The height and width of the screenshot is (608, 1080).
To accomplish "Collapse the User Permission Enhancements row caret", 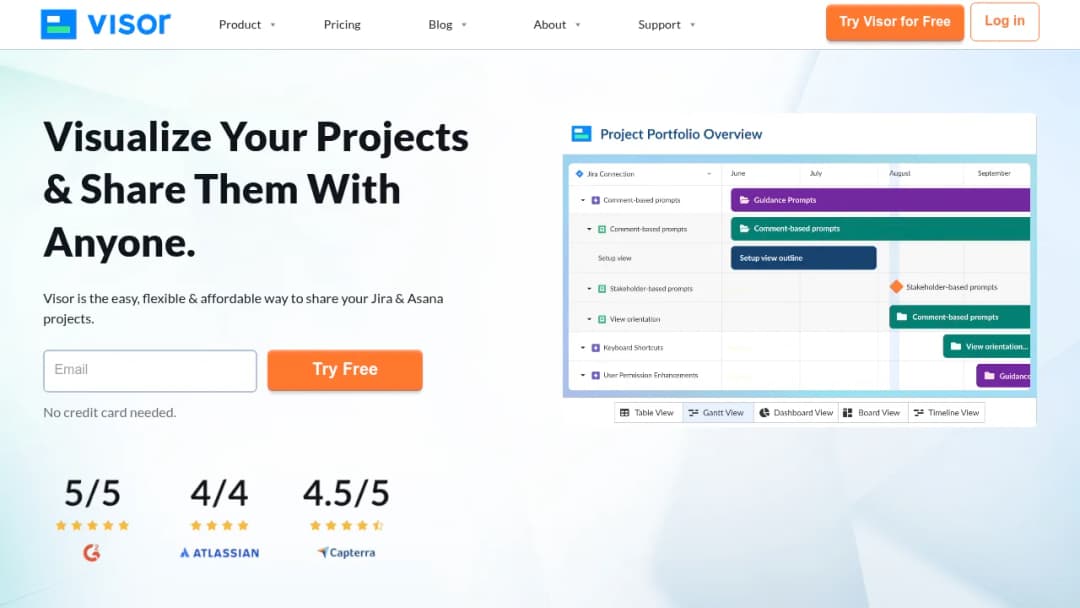I will (x=583, y=375).
